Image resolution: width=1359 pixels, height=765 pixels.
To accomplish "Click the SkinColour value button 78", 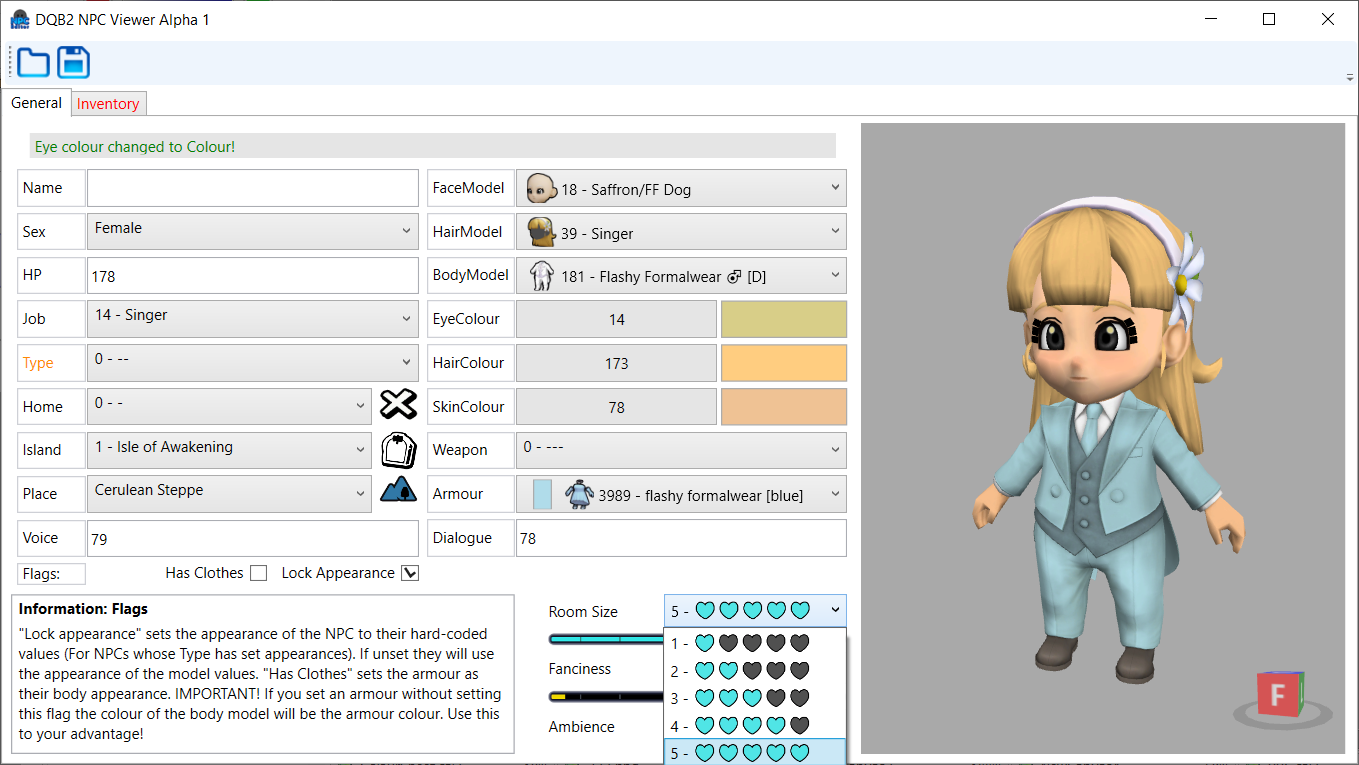I will [x=616, y=407].
